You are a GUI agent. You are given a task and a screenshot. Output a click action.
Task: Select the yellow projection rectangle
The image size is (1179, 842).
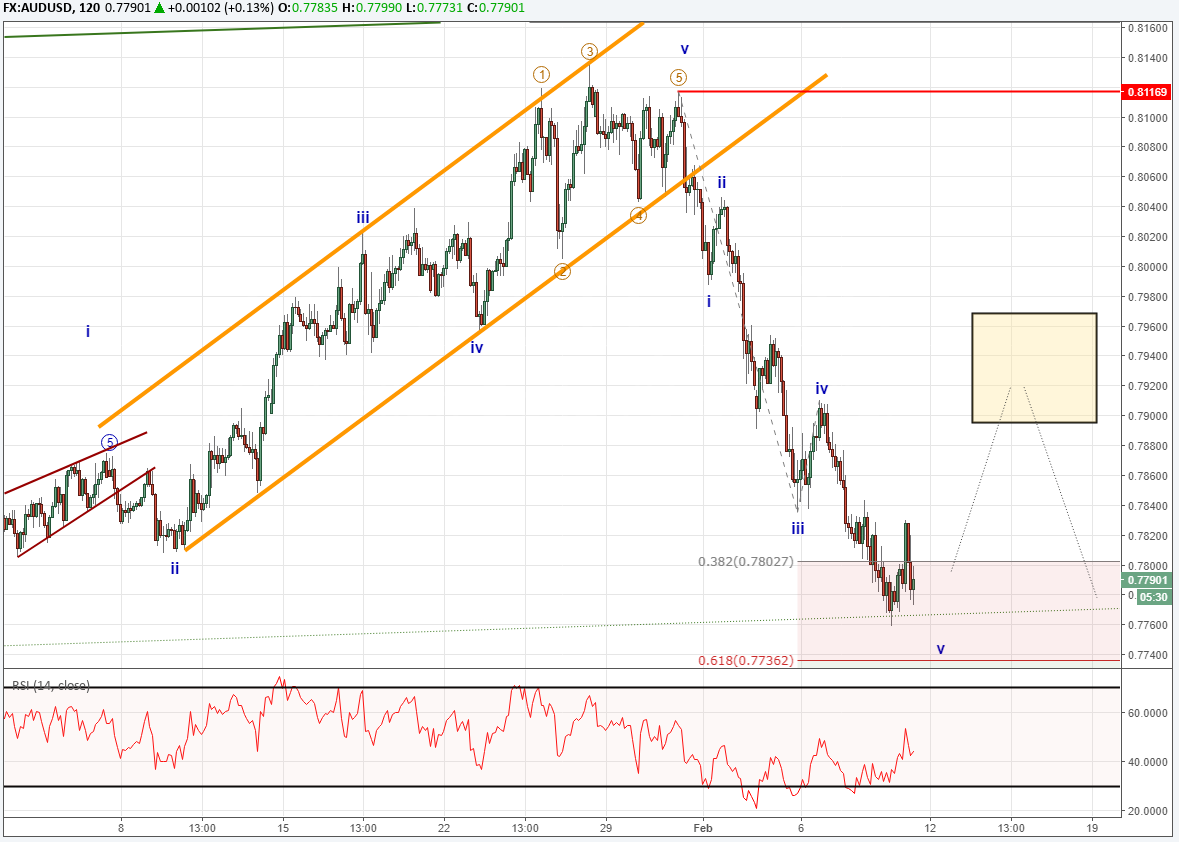tap(1034, 368)
